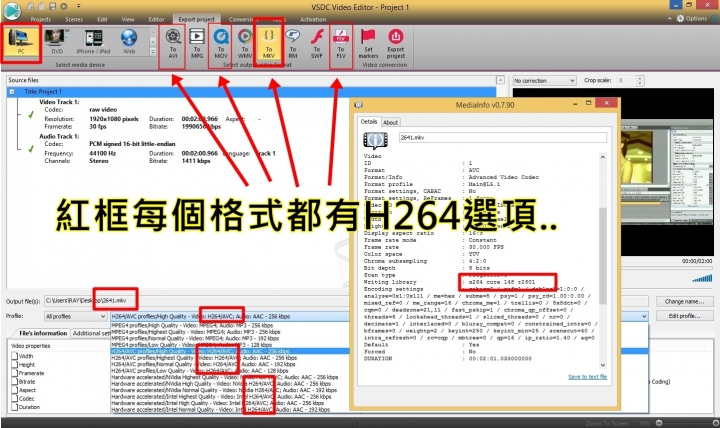The image size is (720, 428).
Task: Select the MediaInfo Details tab
Action: pos(369,122)
